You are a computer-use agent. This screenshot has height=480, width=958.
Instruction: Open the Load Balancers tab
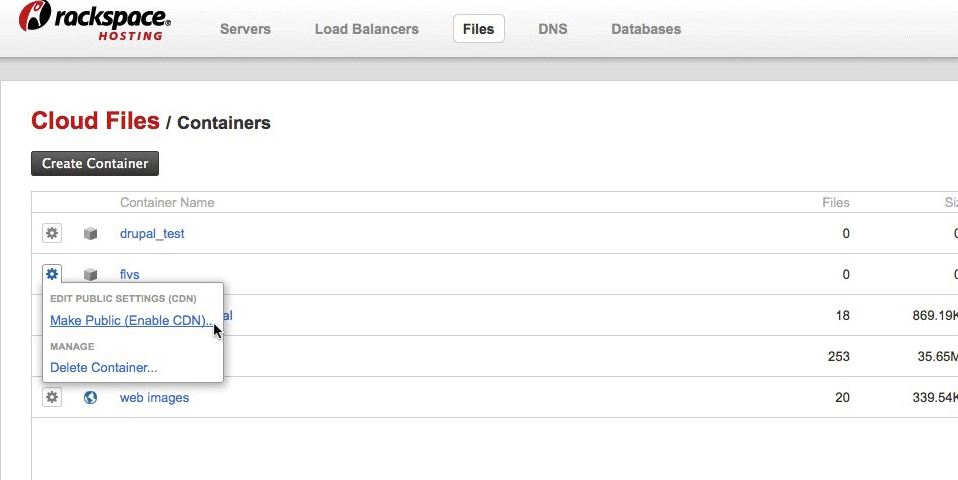(367, 29)
